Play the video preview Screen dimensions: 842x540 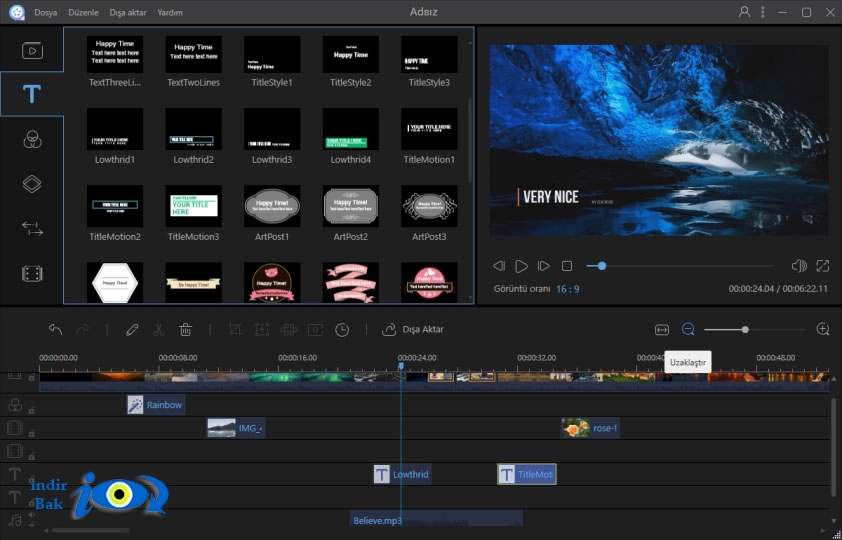521,266
